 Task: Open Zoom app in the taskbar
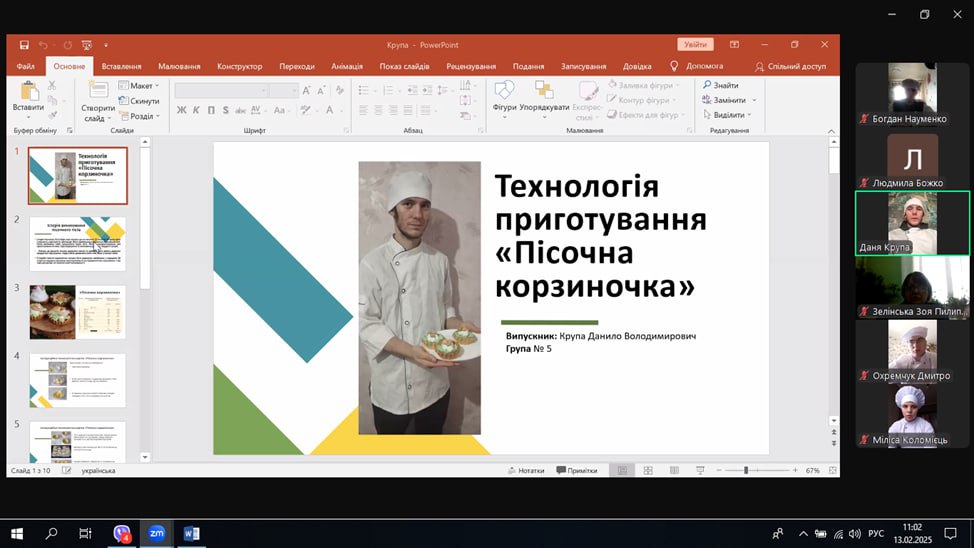[x=156, y=534]
